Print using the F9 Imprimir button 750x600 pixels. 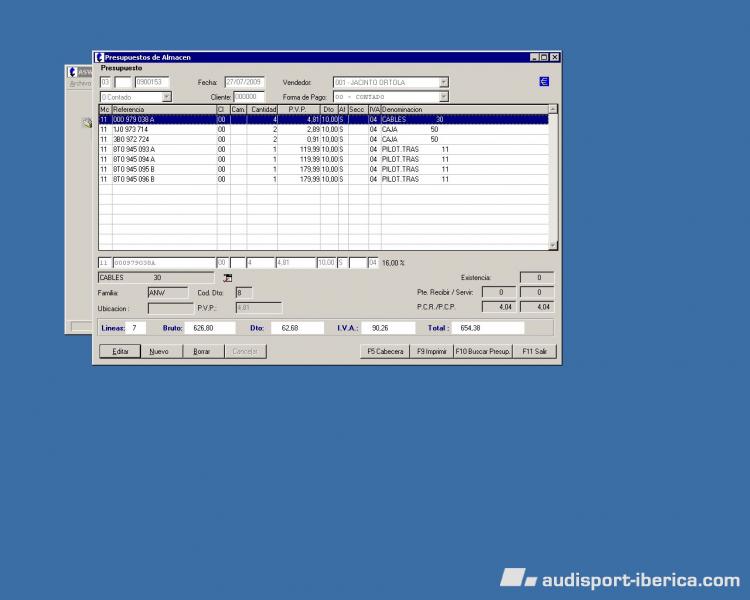[431, 352]
